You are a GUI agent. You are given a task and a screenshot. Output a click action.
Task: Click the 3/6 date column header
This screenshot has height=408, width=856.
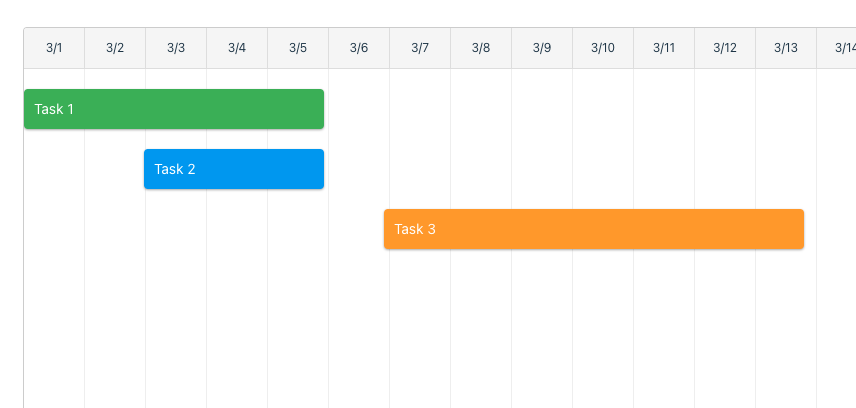pos(359,48)
